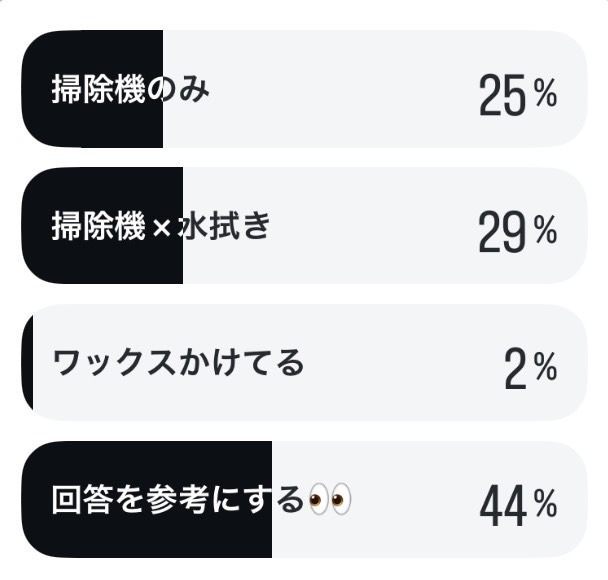Vote for 回答を参考にする option

pyautogui.click(x=304, y=499)
